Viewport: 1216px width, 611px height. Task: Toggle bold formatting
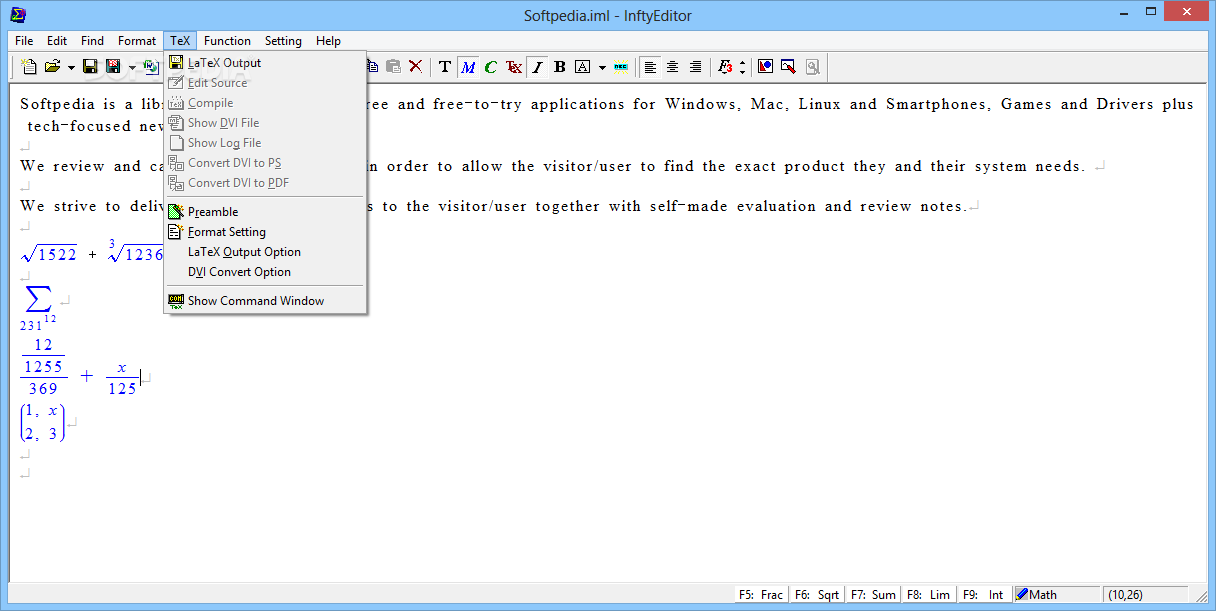coord(559,67)
